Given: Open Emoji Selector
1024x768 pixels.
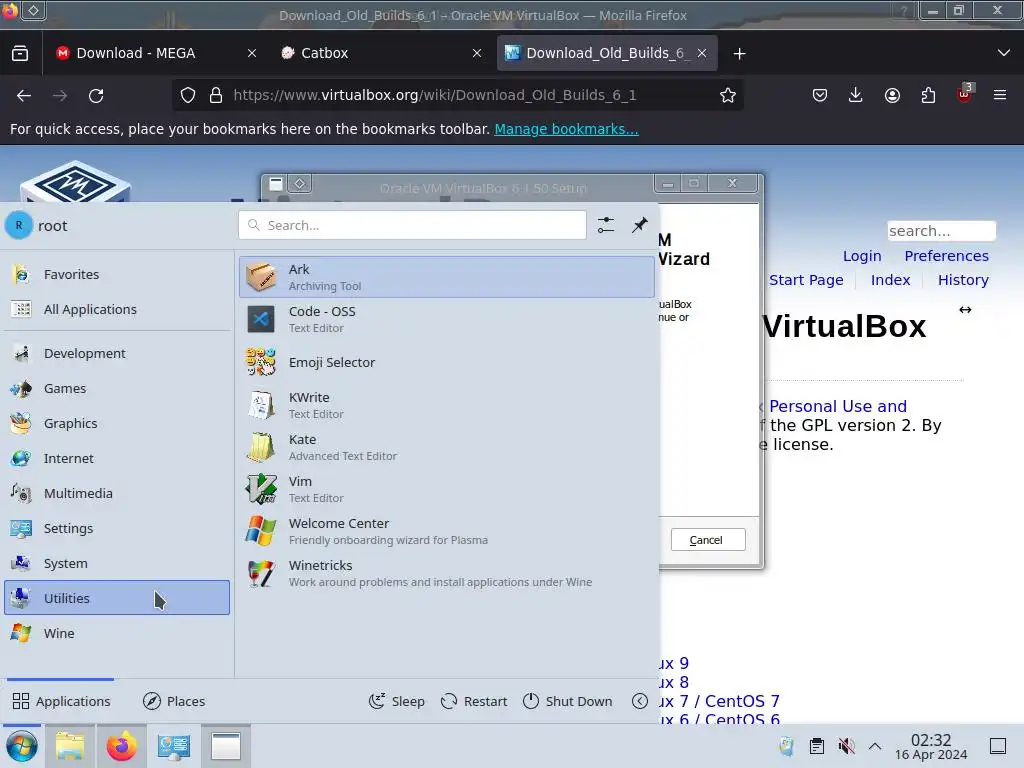Looking at the screenshot, I should [447, 362].
